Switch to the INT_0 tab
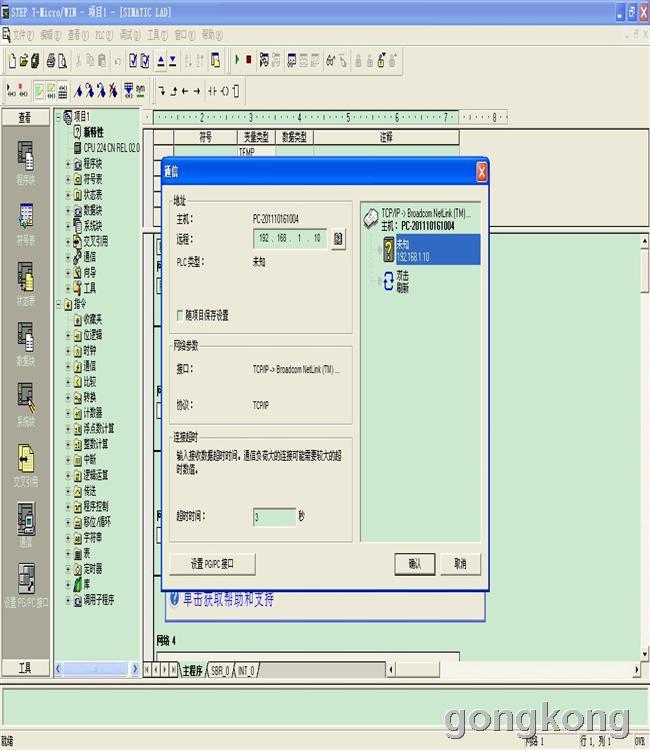Image resolution: width=650 pixels, height=750 pixels. click(246, 671)
